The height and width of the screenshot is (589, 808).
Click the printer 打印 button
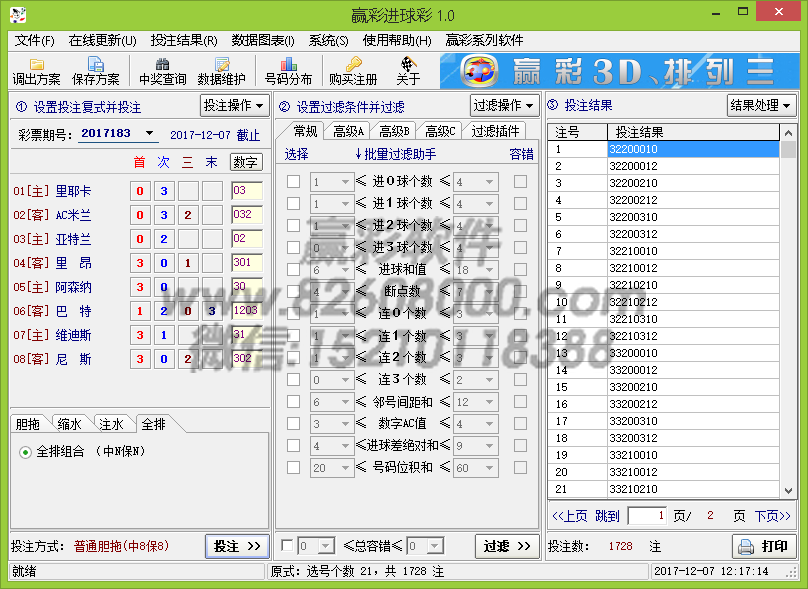[764, 546]
